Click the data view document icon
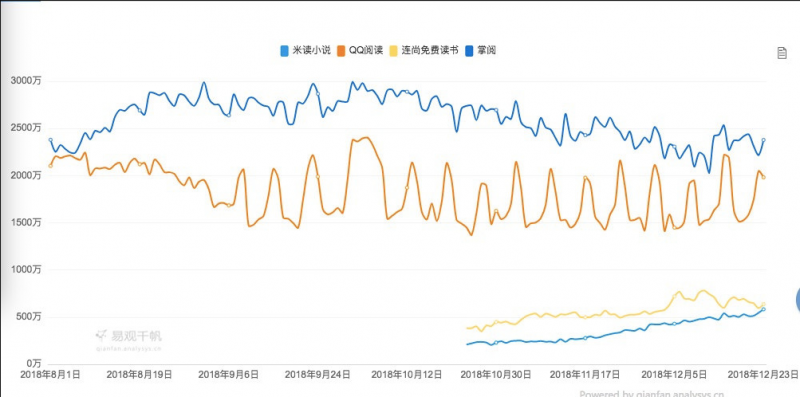 click(x=782, y=53)
